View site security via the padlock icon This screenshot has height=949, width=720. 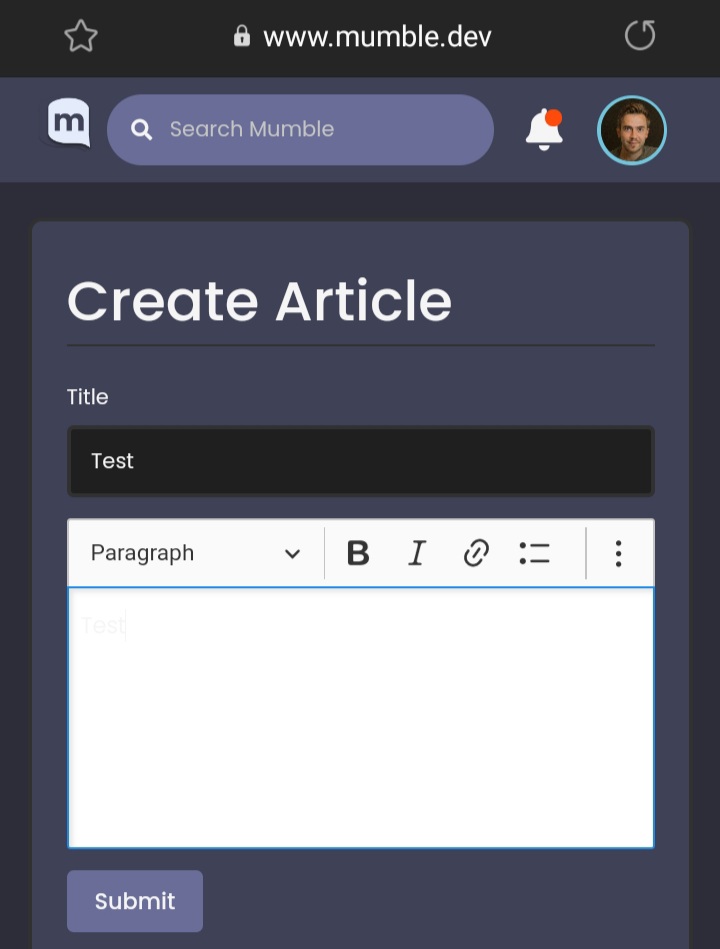coord(242,36)
